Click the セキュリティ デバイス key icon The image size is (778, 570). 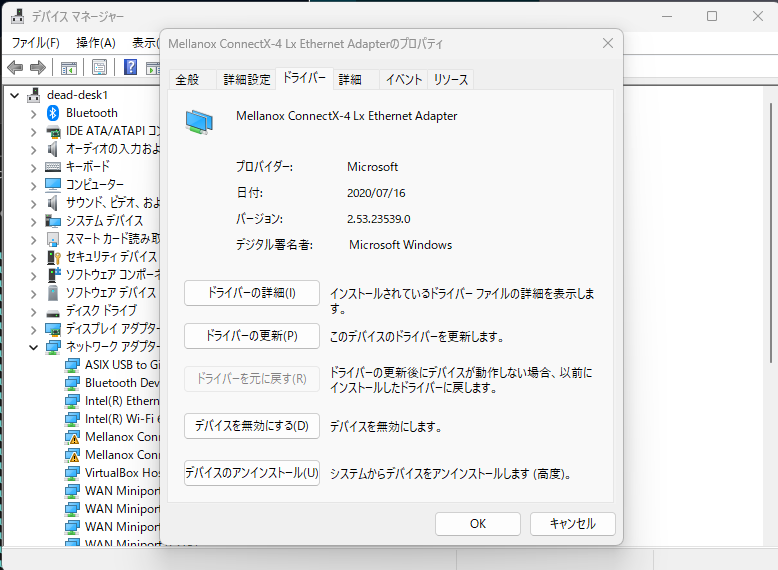click(54, 257)
